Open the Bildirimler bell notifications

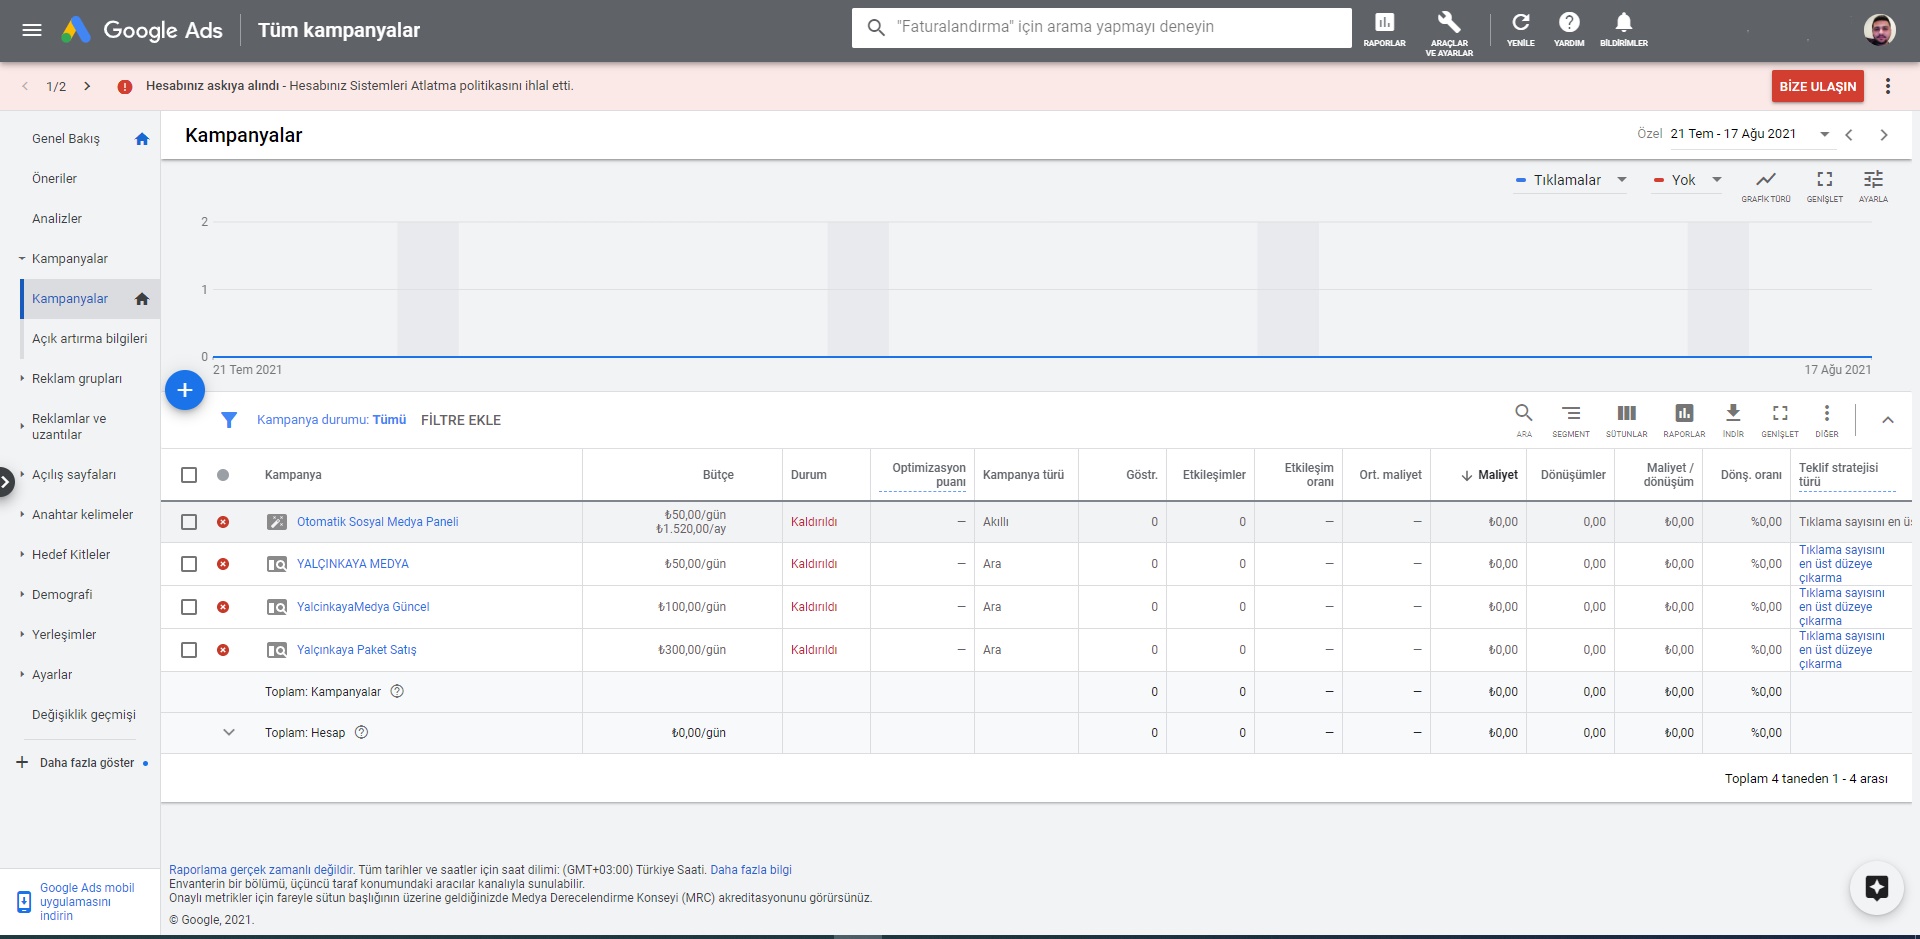pyautogui.click(x=1623, y=30)
